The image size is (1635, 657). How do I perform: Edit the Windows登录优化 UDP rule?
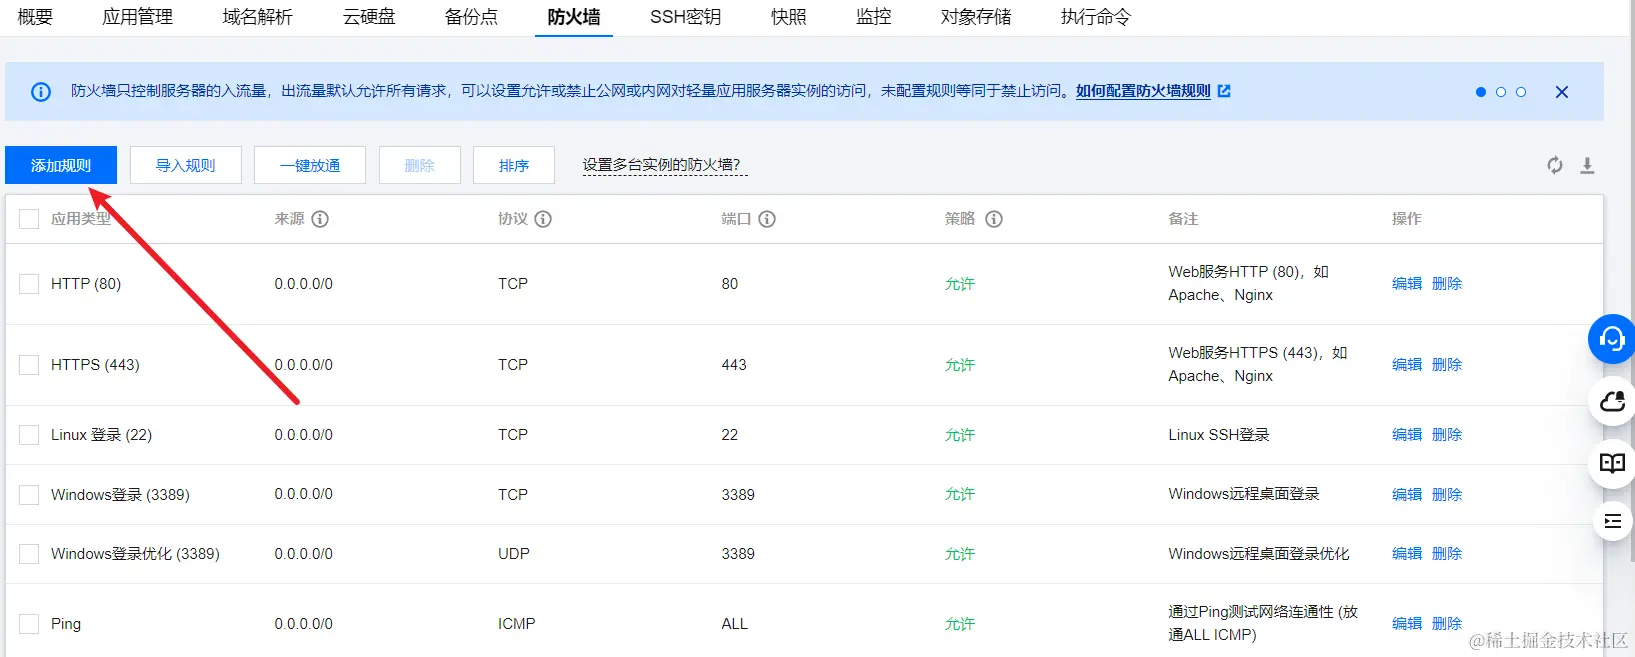1407,554
